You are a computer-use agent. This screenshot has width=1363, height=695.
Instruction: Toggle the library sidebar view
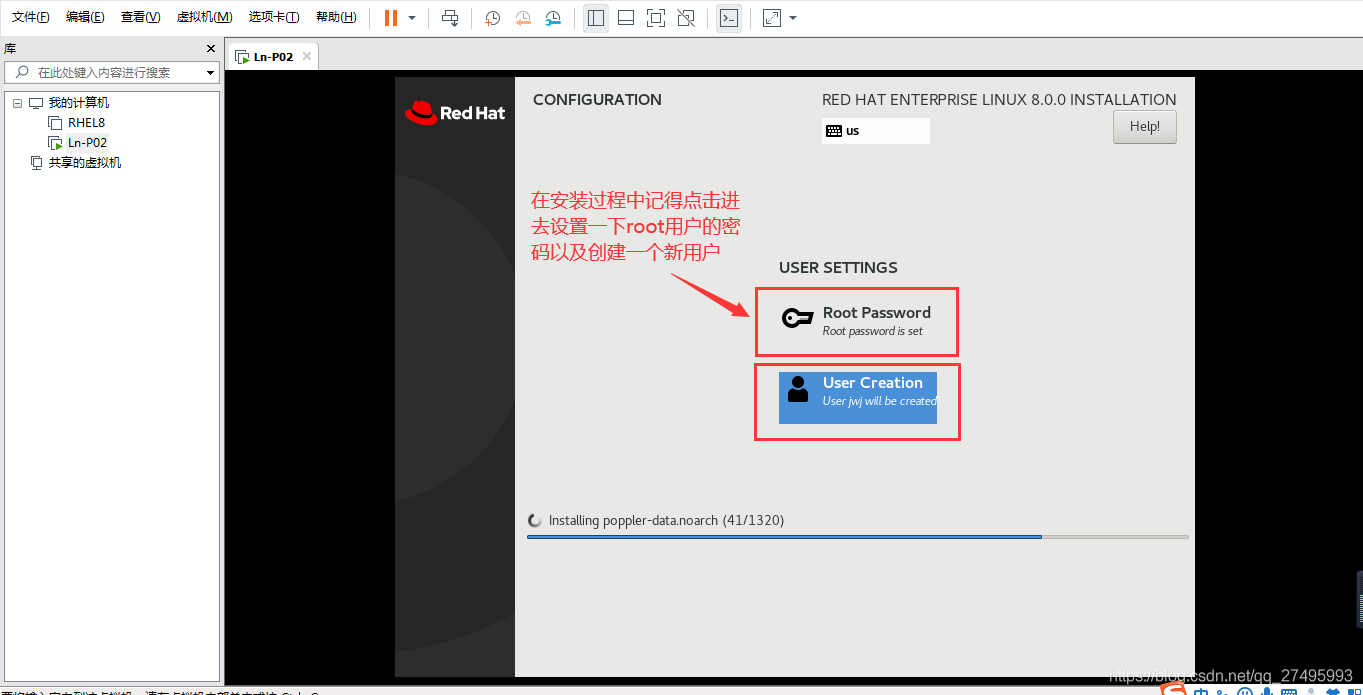tap(596, 18)
